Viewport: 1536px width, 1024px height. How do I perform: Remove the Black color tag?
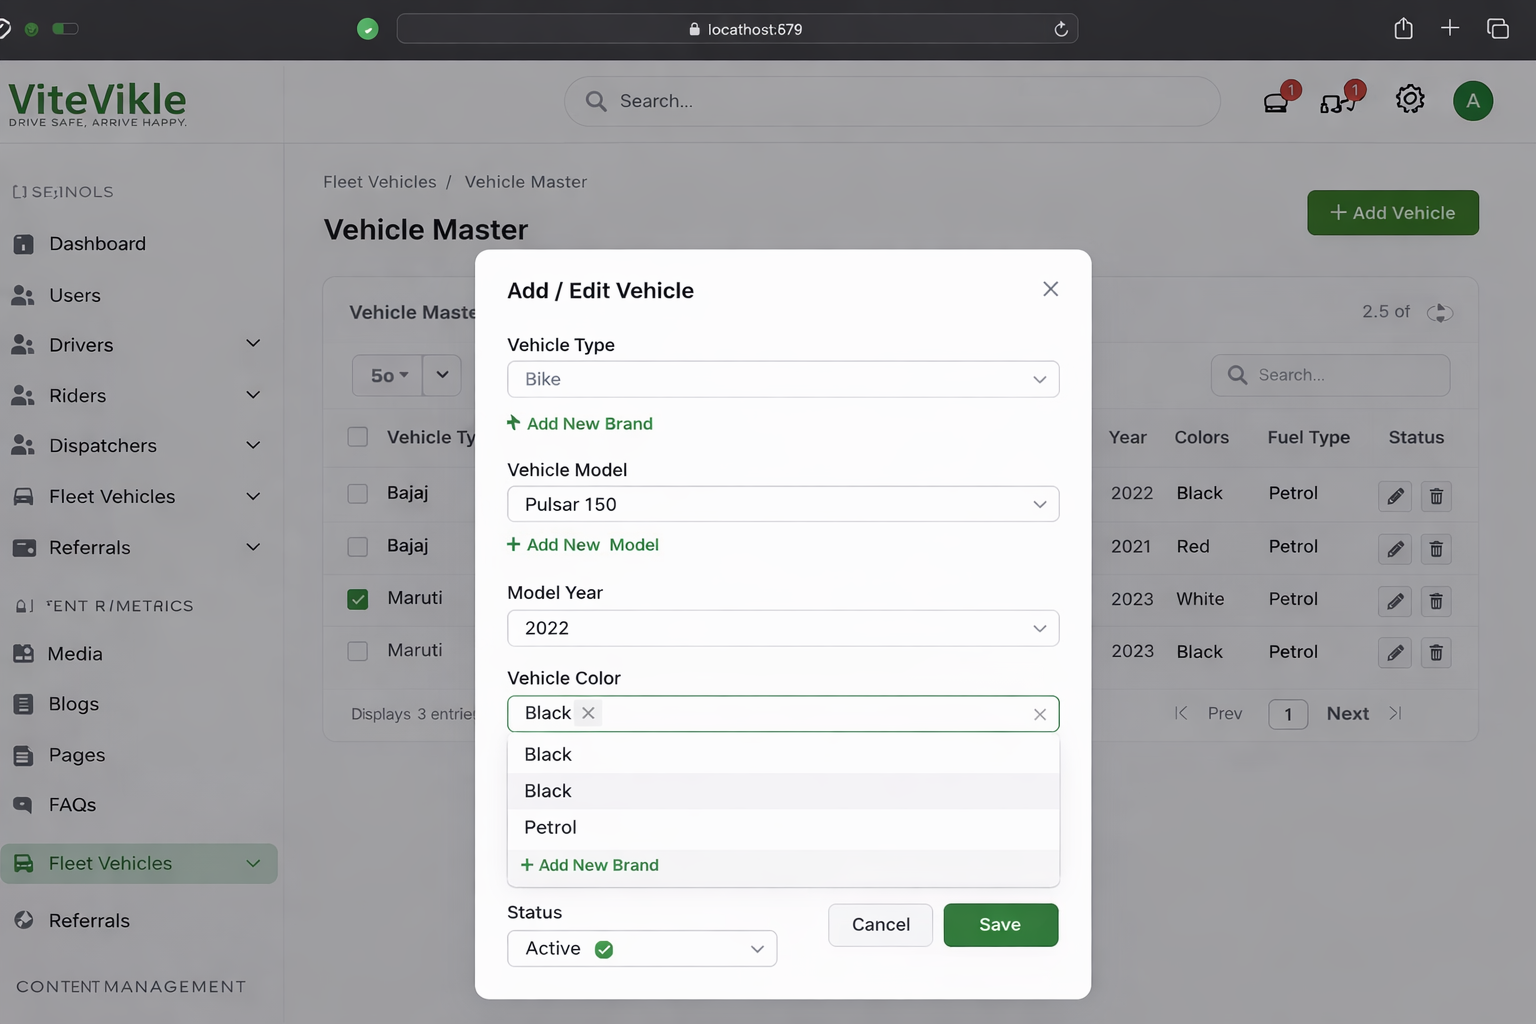588,713
